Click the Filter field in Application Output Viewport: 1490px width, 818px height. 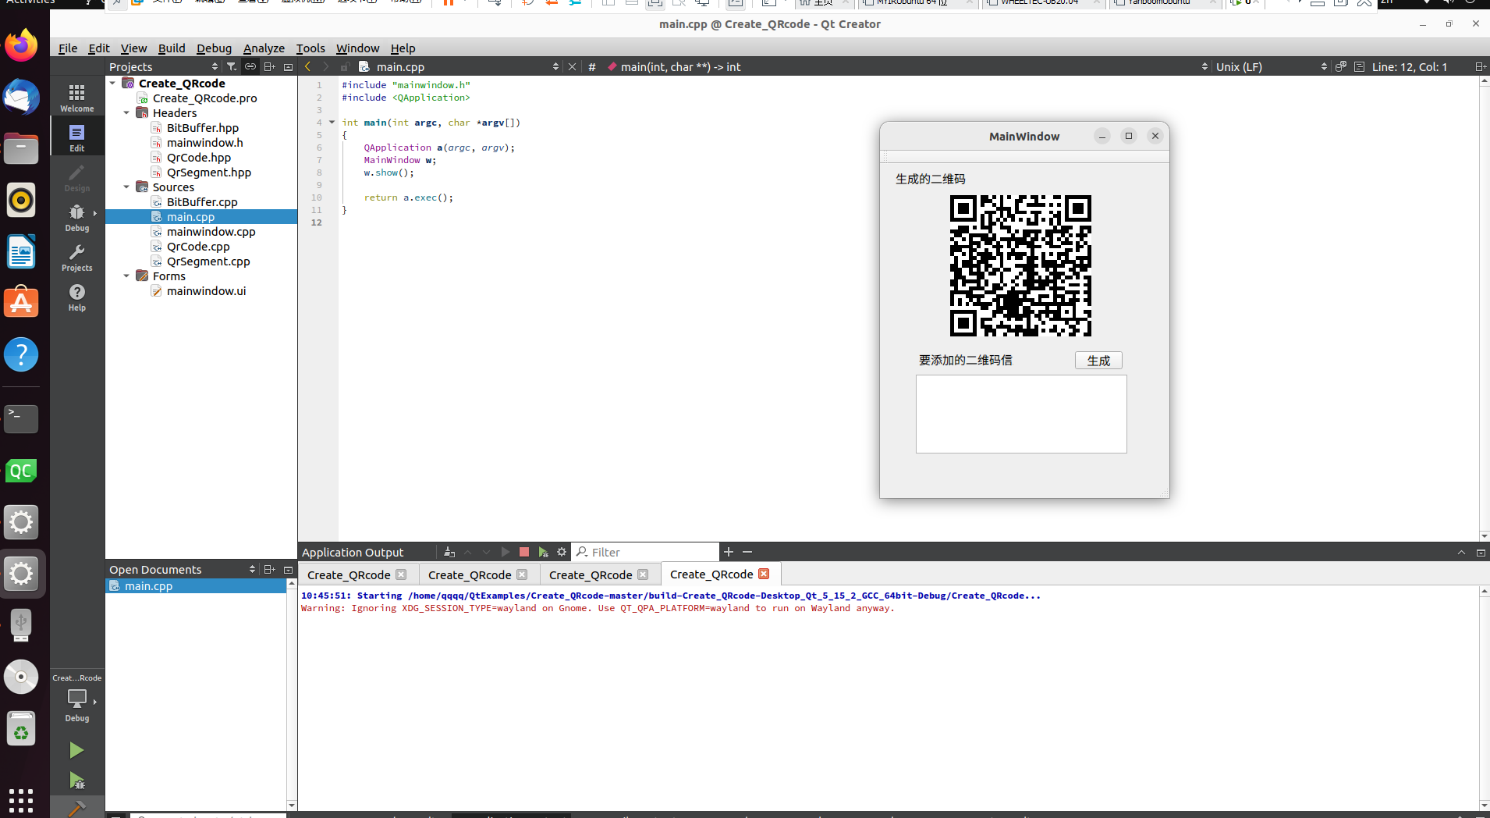coord(646,552)
